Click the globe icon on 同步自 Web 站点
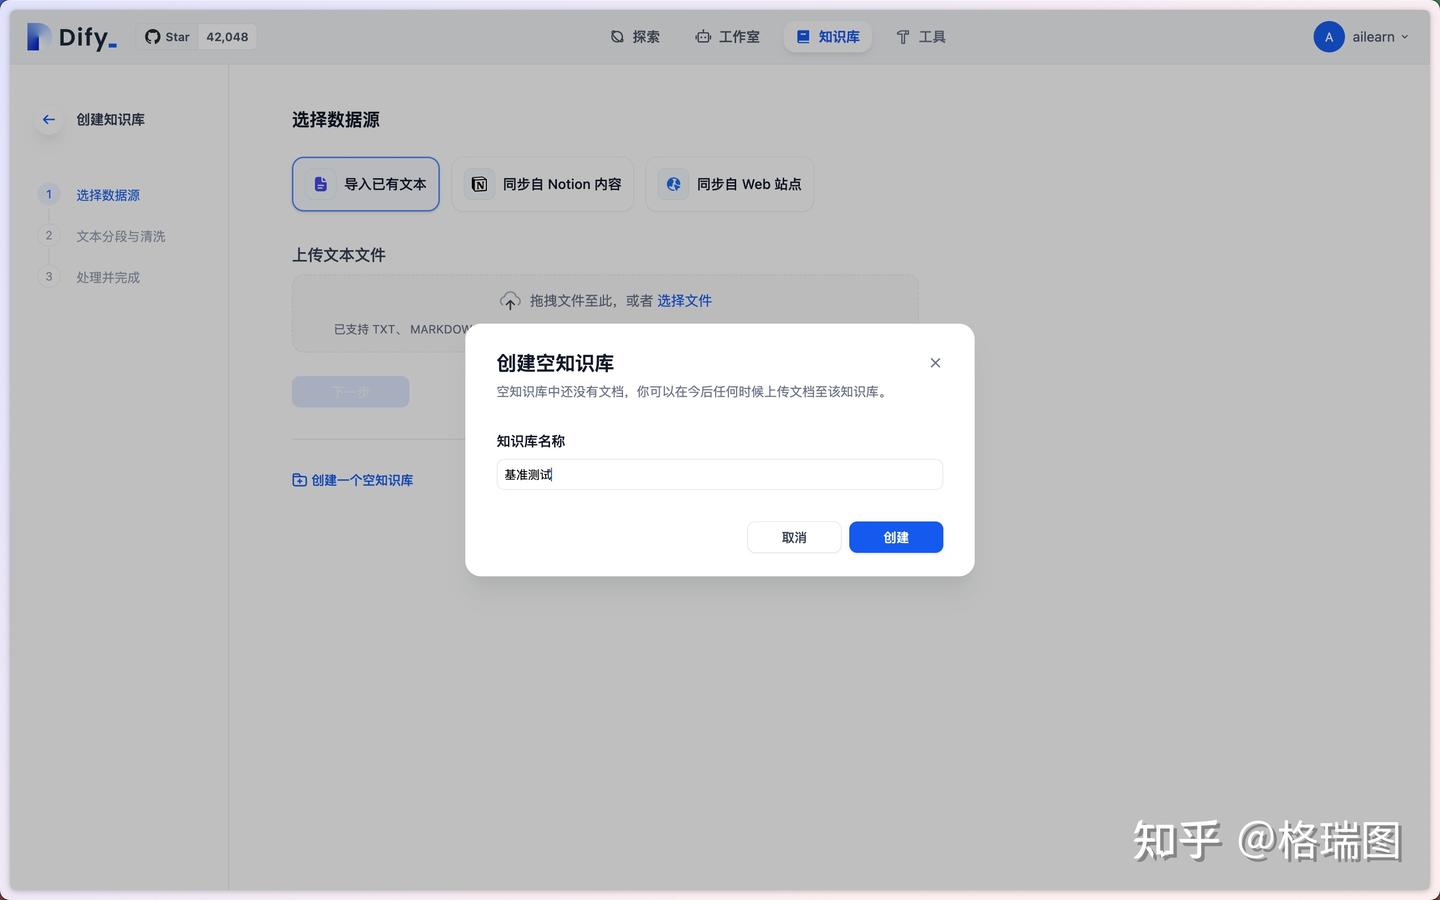 click(x=672, y=183)
